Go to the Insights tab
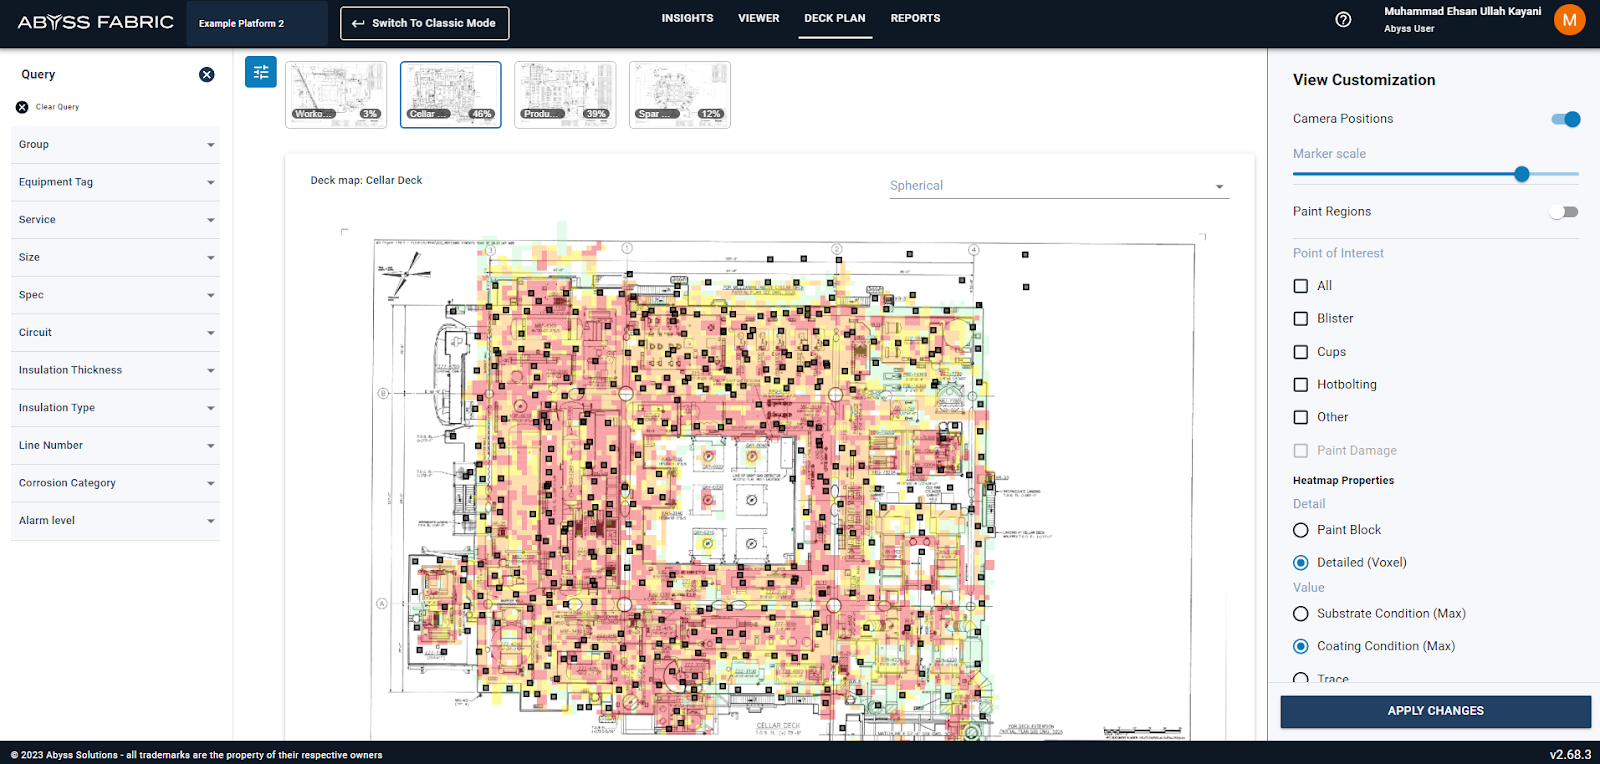The height and width of the screenshot is (764, 1600). [687, 19]
